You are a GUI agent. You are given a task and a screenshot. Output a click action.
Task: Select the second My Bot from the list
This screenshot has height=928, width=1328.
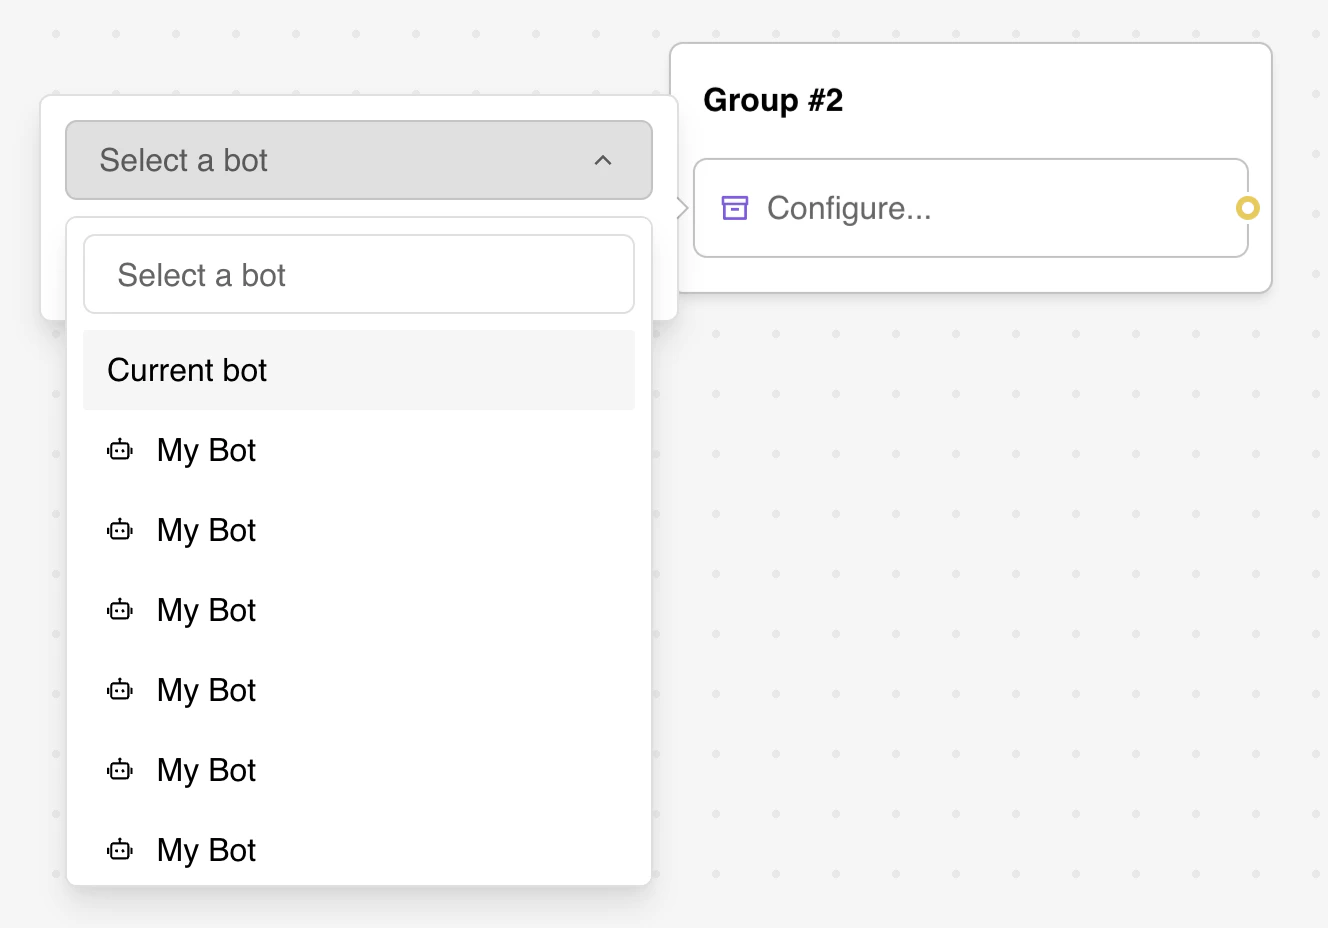pyautogui.click(x=205, y=530)
